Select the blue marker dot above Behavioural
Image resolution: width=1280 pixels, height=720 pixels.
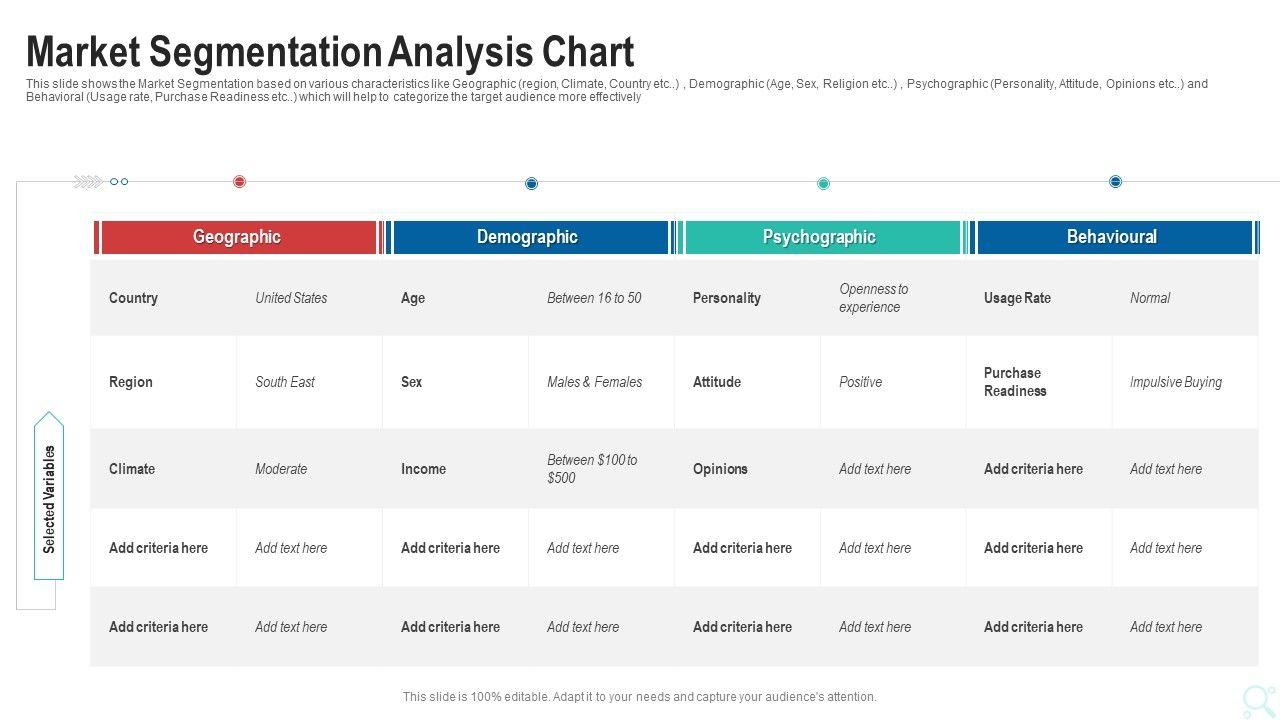[x=1115, y=182]
